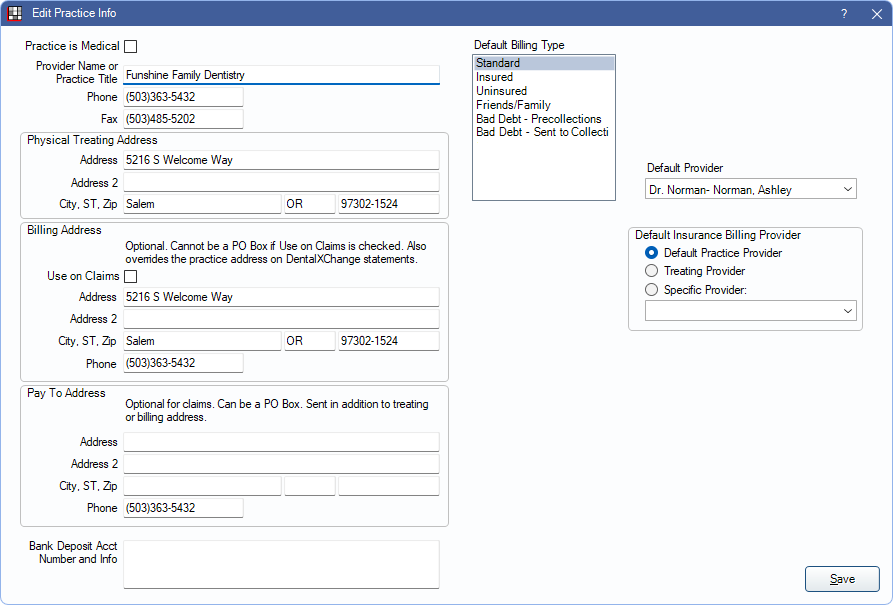Image resolution: width=893 pixels, height=605 pixels.
Task: Open the Default Provider dropdown
Action: 750,189
